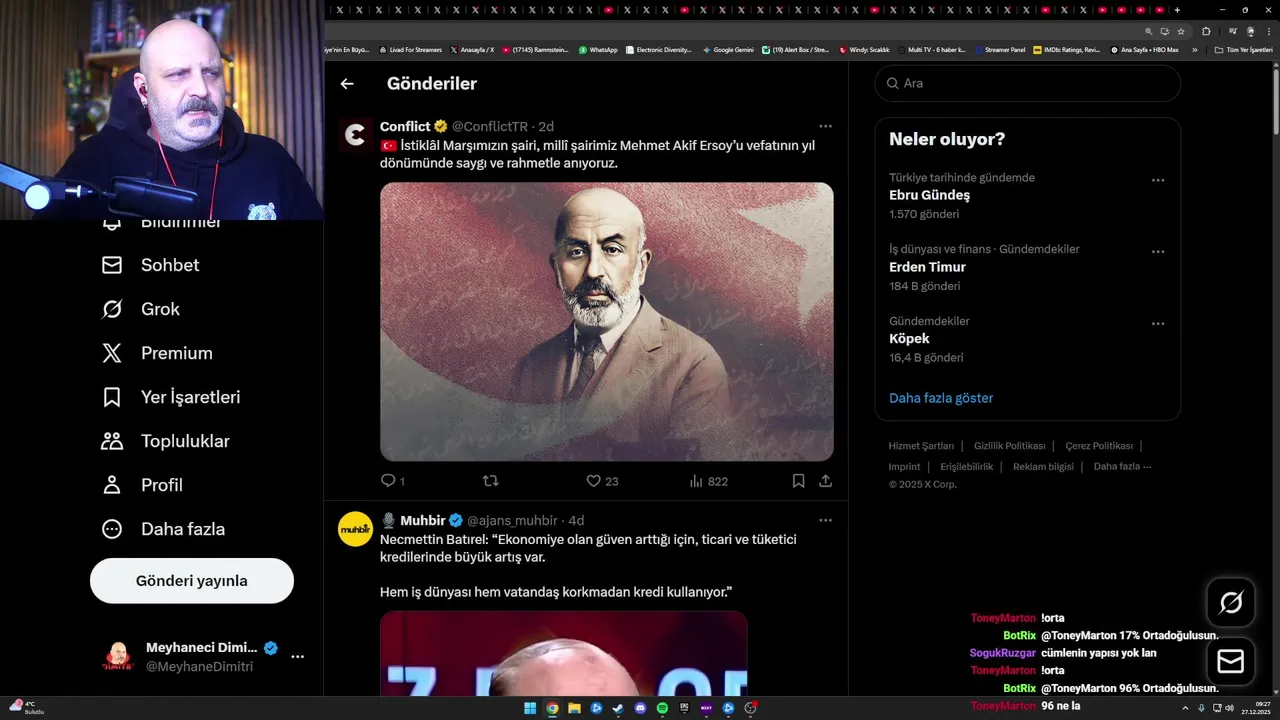The width and height of the screenshot is (1280, 720).
Task: Open Spotify from the taskbar
Action: pos(662,708)
